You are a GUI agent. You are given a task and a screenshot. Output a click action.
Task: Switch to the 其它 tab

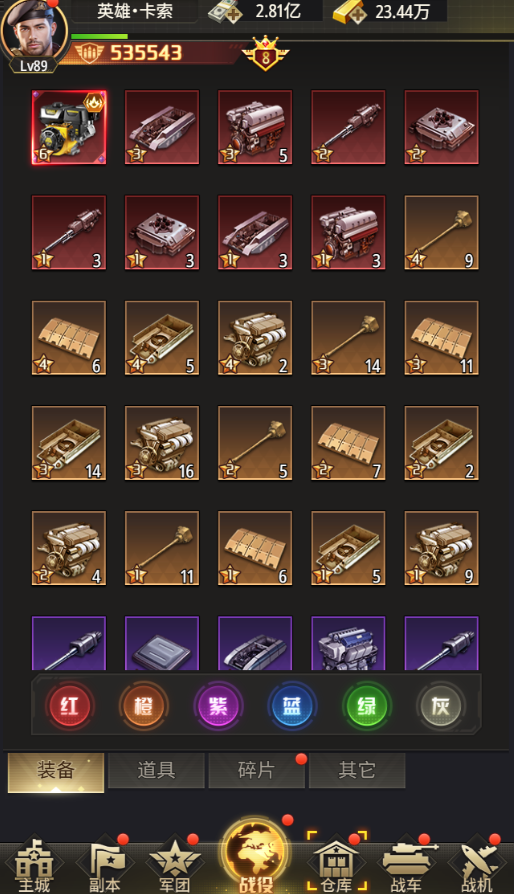(357, 770)
